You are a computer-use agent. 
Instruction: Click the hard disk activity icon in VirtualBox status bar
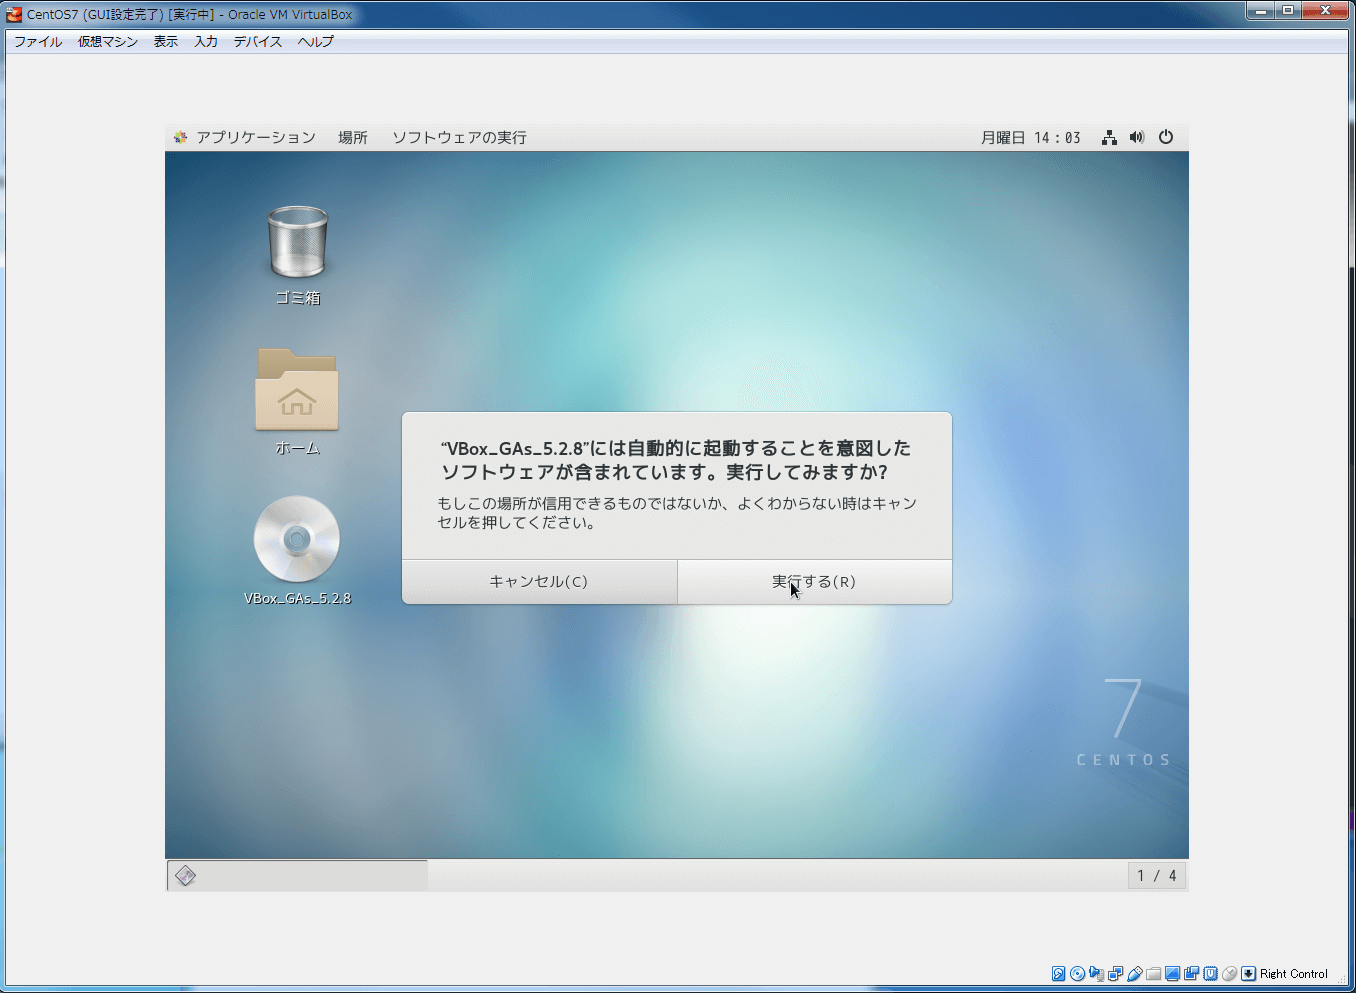click(x=1059, y=973)
